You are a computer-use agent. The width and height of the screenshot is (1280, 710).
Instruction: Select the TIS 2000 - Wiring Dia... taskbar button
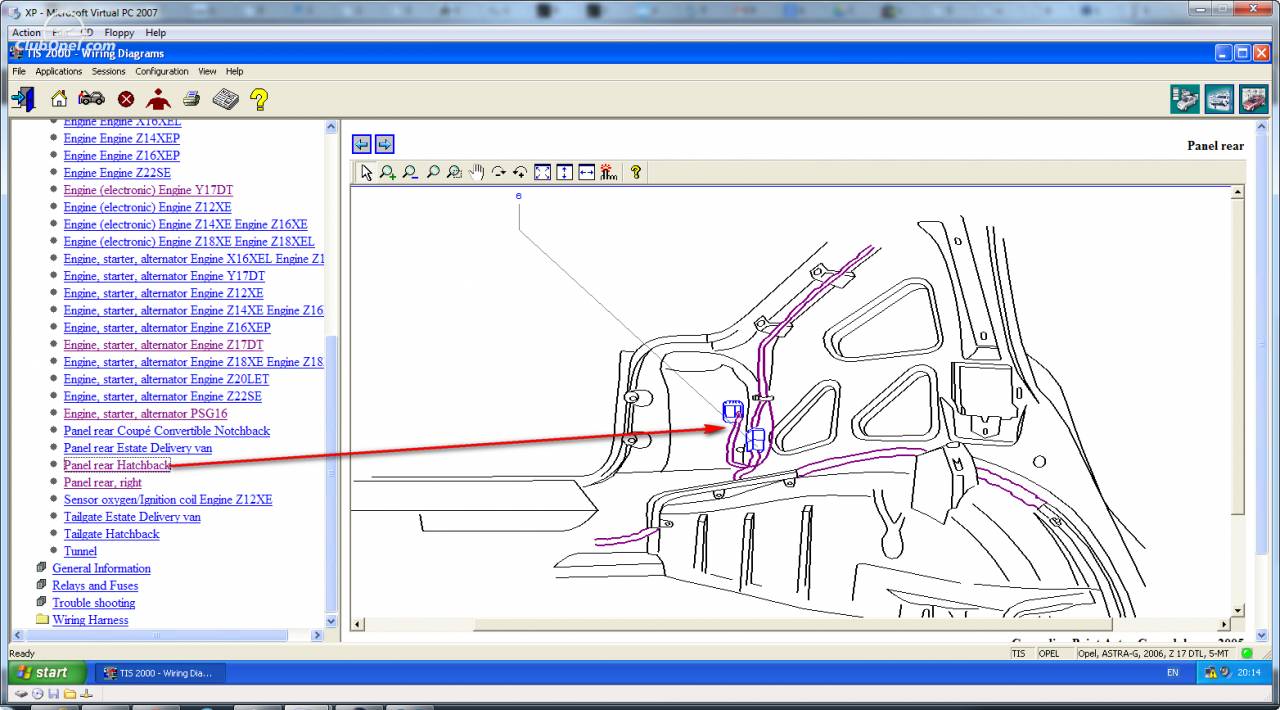pyautogui.click(x=160, y=673)
